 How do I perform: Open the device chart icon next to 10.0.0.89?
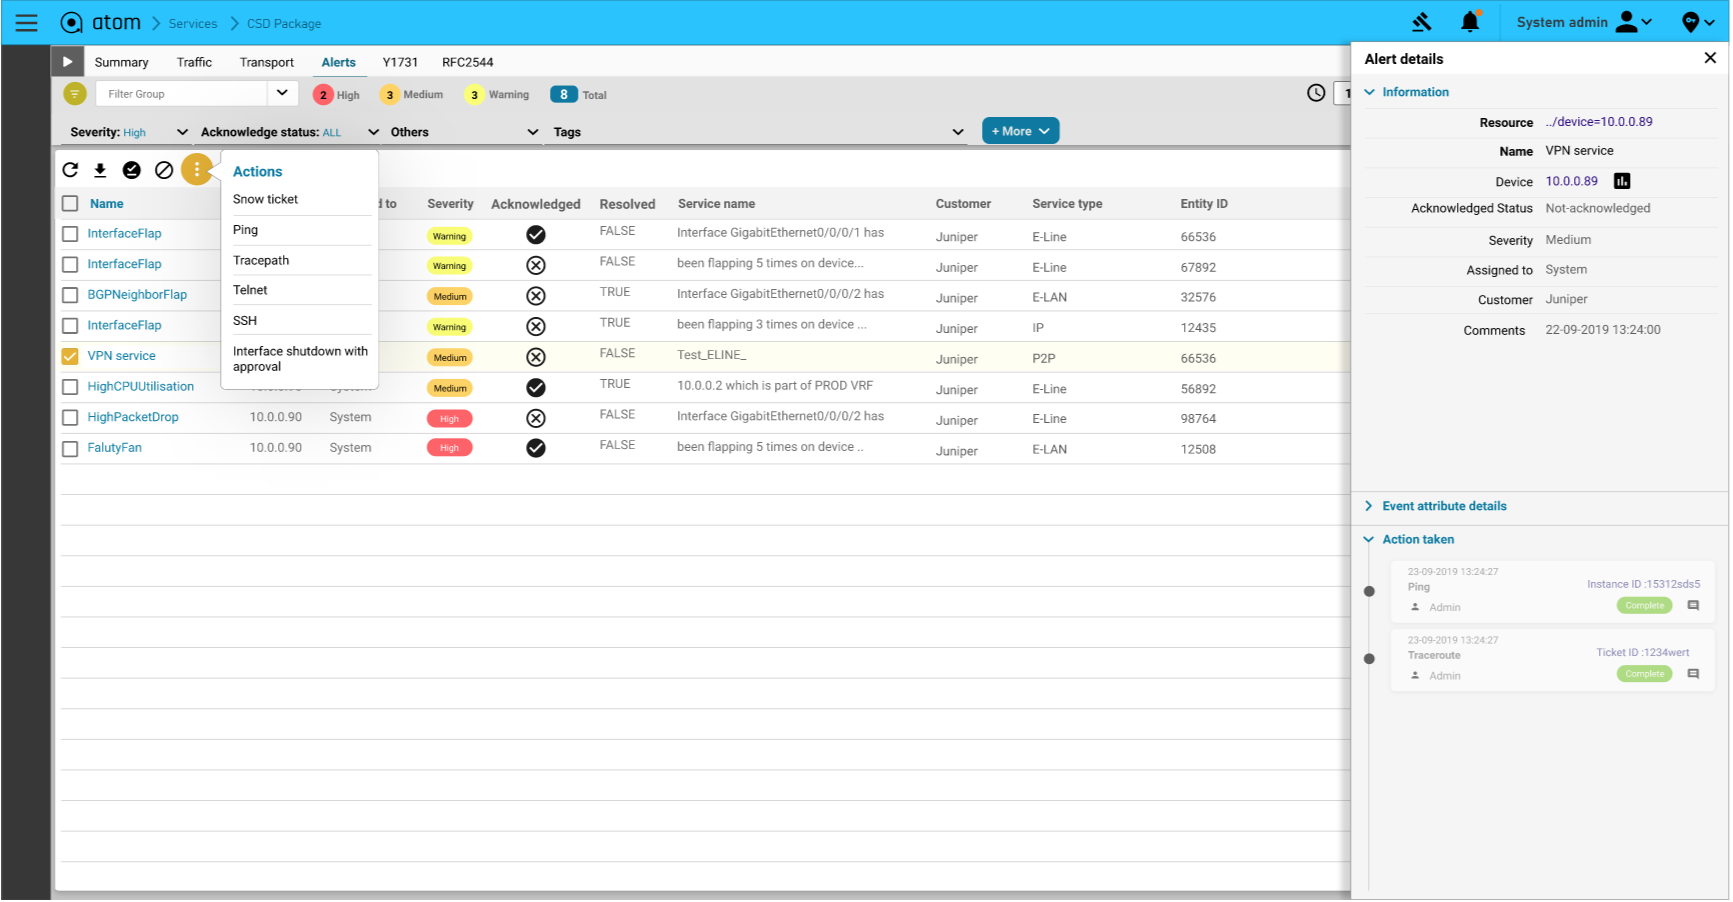click(x=1622, y=181)
